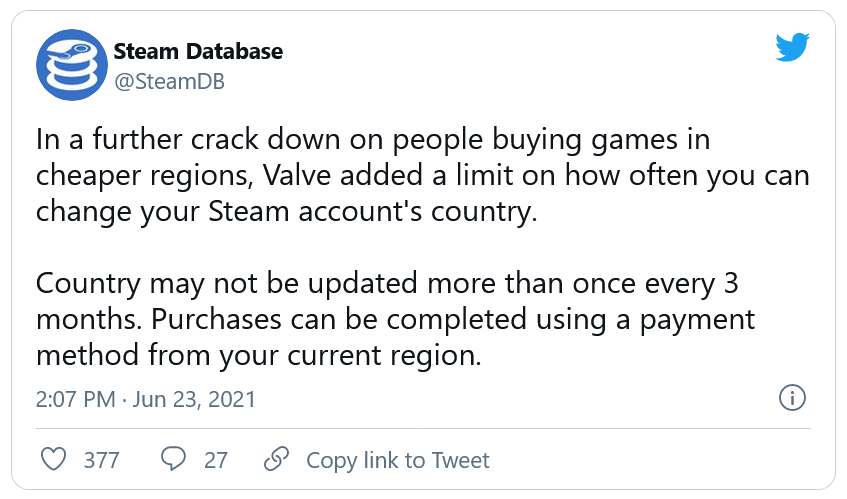Click the Steam Database profile avatar

pos(68,64)
